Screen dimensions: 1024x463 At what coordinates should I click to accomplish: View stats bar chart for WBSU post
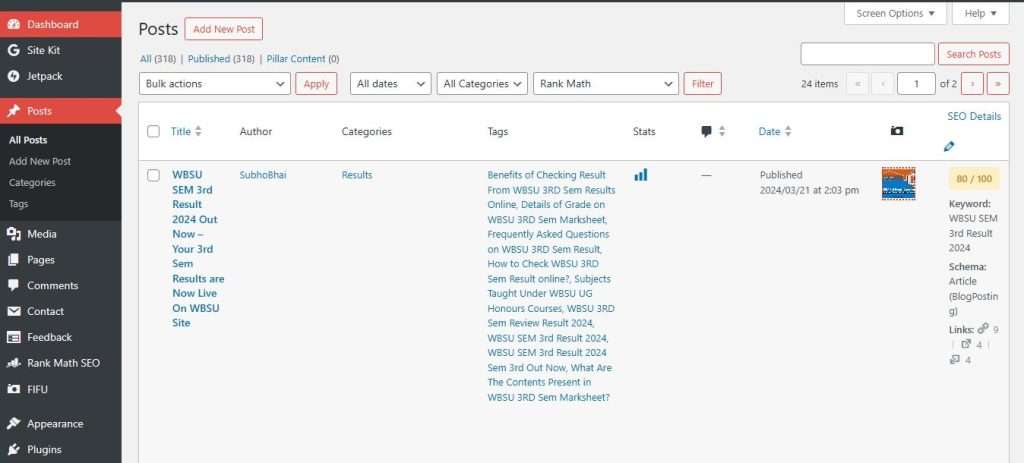coord(641,174)
